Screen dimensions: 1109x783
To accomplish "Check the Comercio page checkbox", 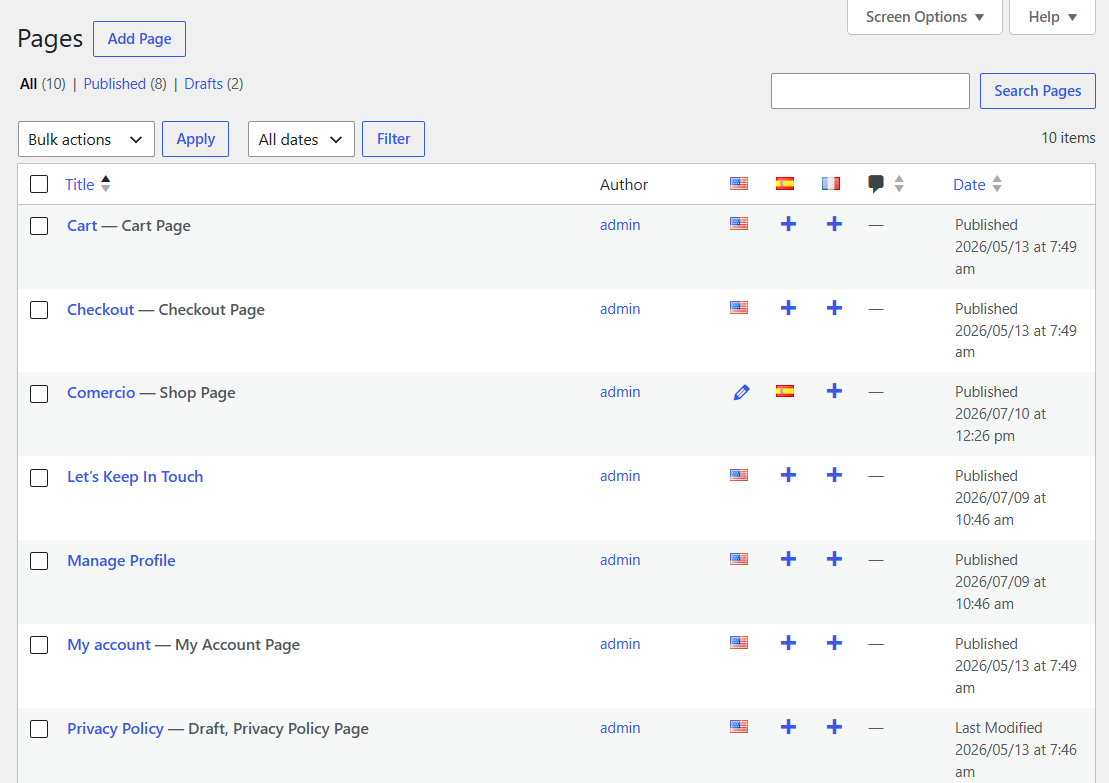I will (x=39, y=394).
